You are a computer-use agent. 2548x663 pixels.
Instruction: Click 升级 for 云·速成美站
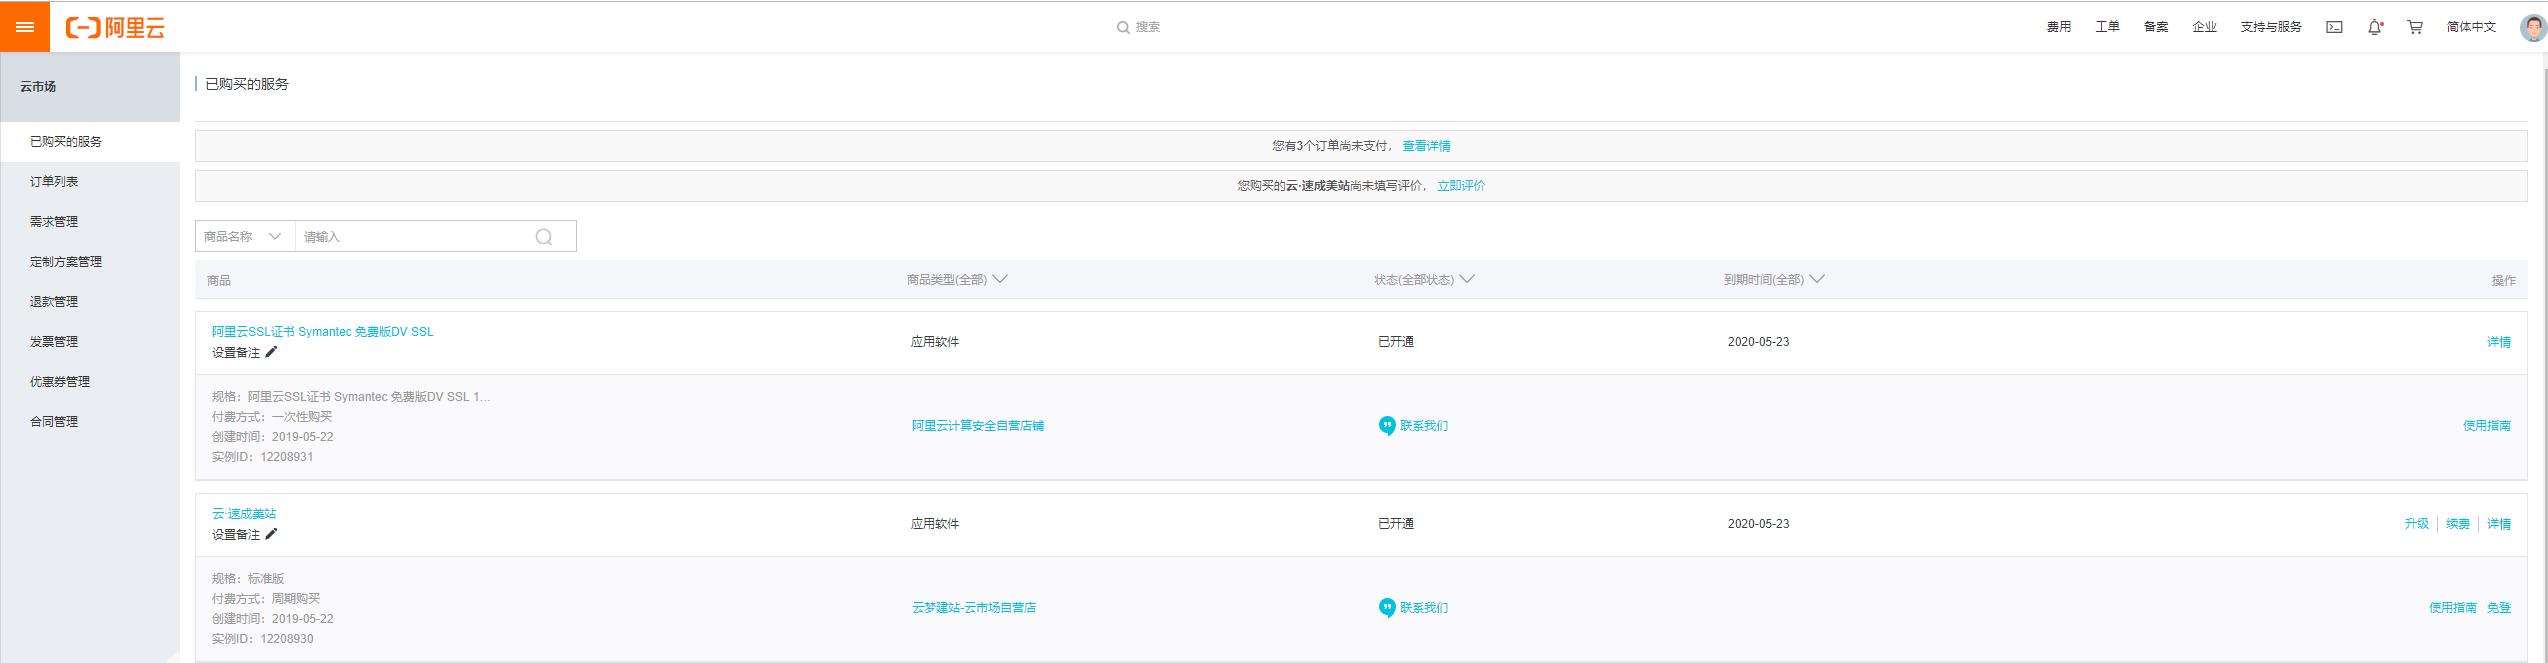pos(2417,524)
